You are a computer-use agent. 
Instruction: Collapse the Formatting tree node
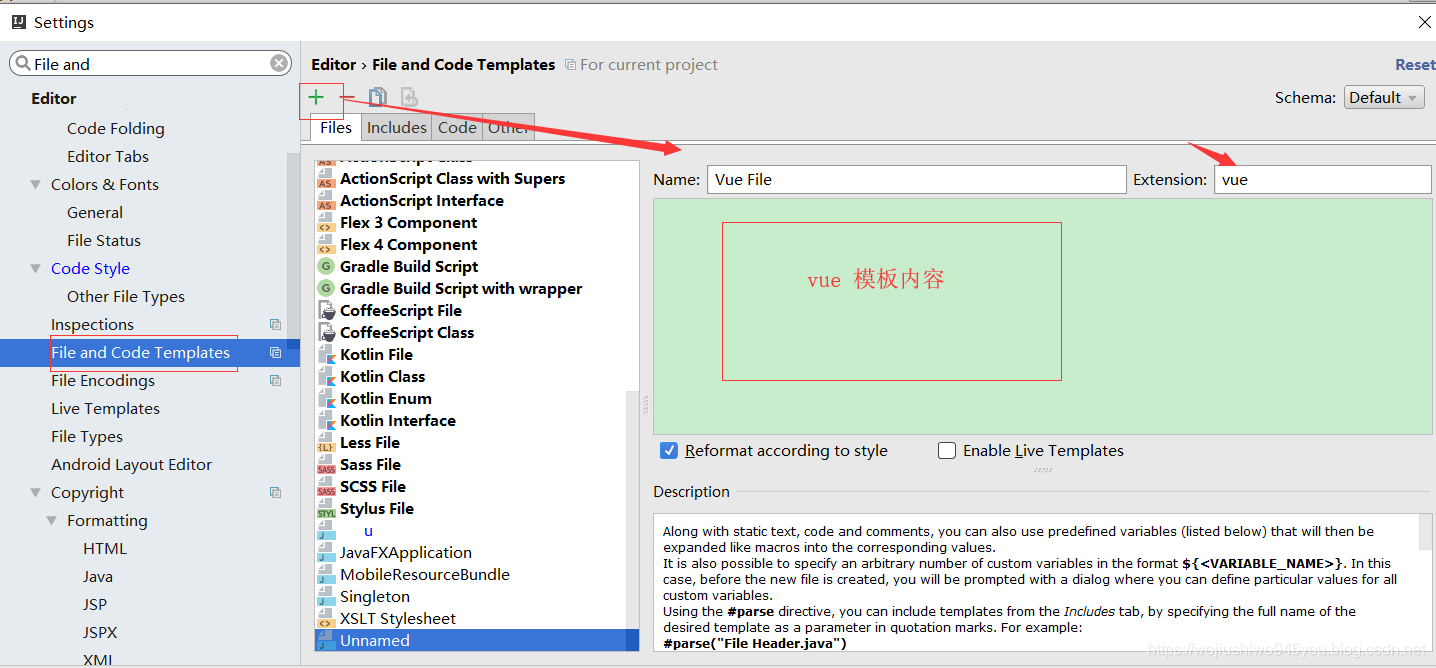52,520
